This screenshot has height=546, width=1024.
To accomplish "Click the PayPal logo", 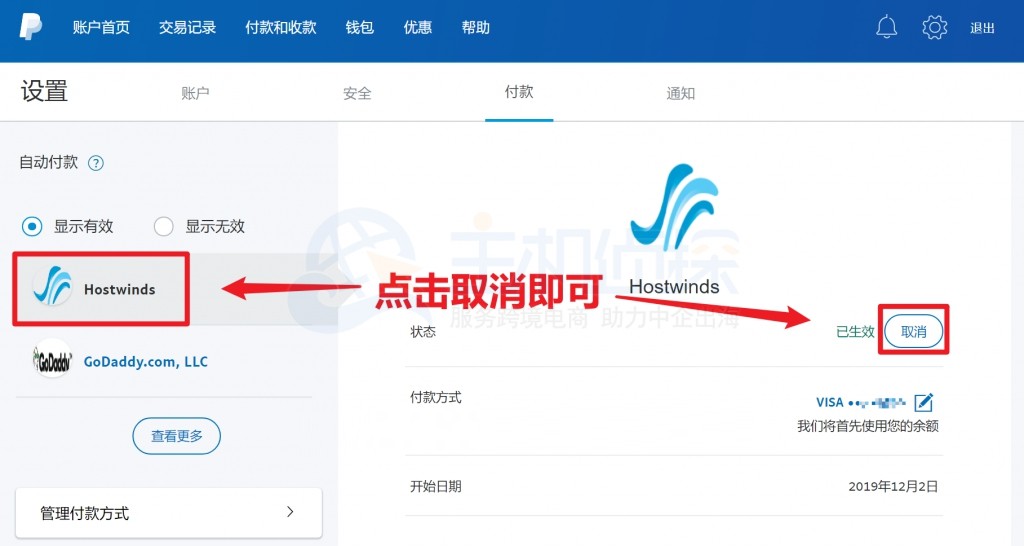I will [x=31, y=27].
